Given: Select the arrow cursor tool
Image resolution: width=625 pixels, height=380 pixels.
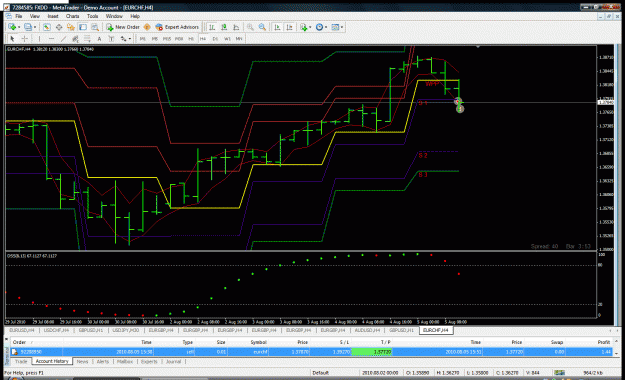Looking at the screenshot, I should pos(12,39).
